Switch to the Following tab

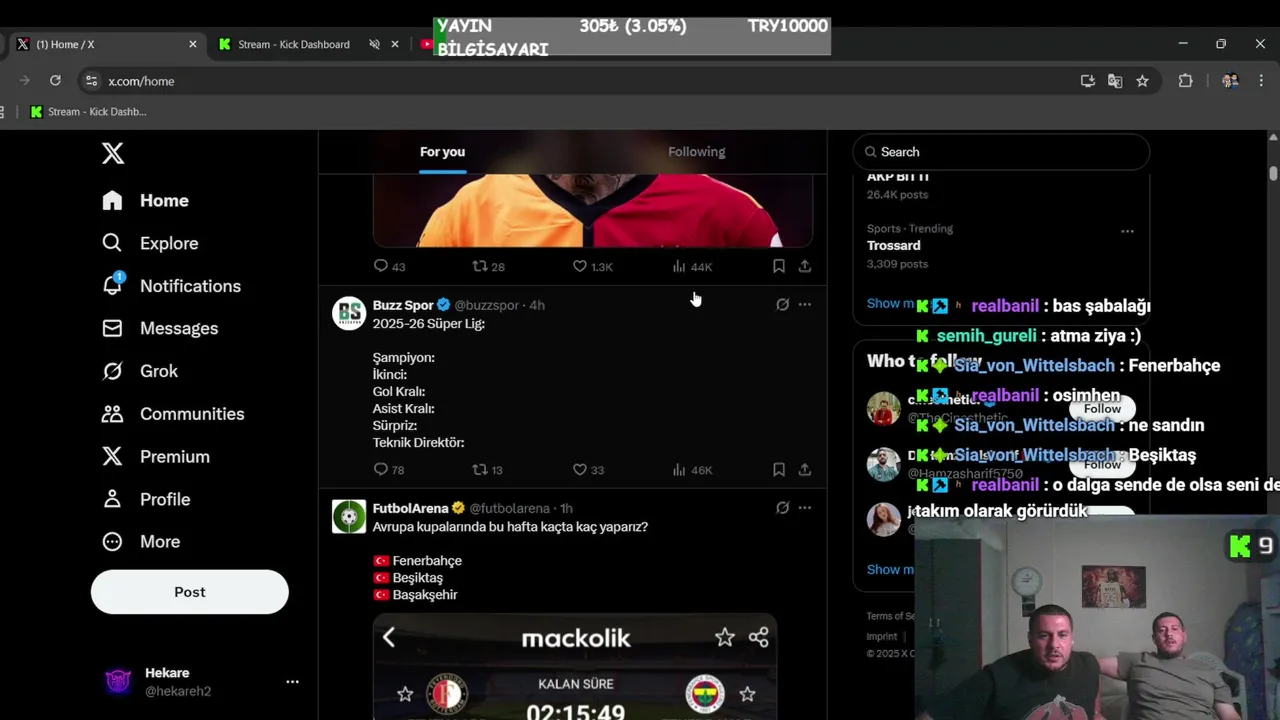696,152
